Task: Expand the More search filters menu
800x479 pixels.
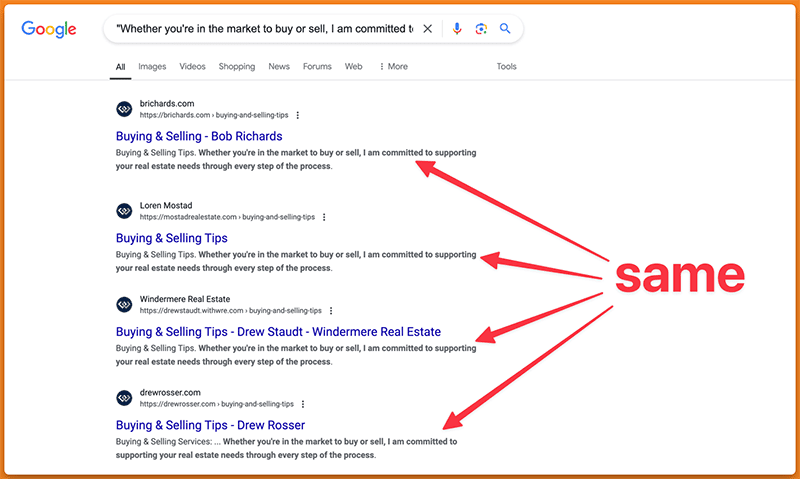Action: 393,66
